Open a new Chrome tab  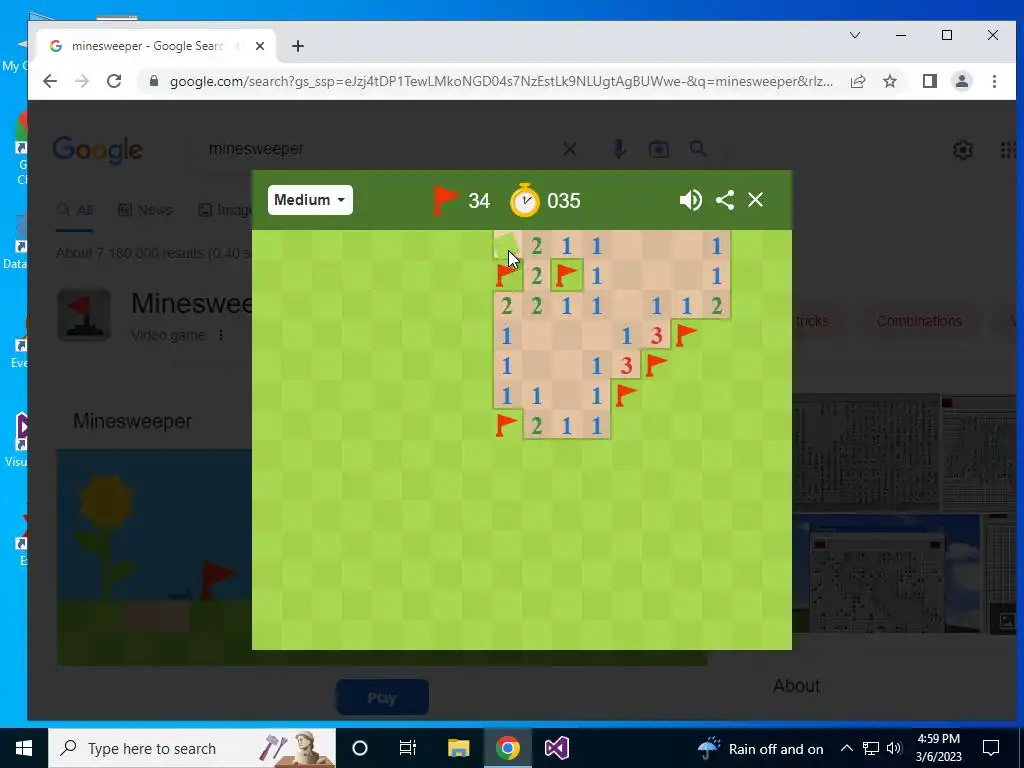(x=298, y=46)
